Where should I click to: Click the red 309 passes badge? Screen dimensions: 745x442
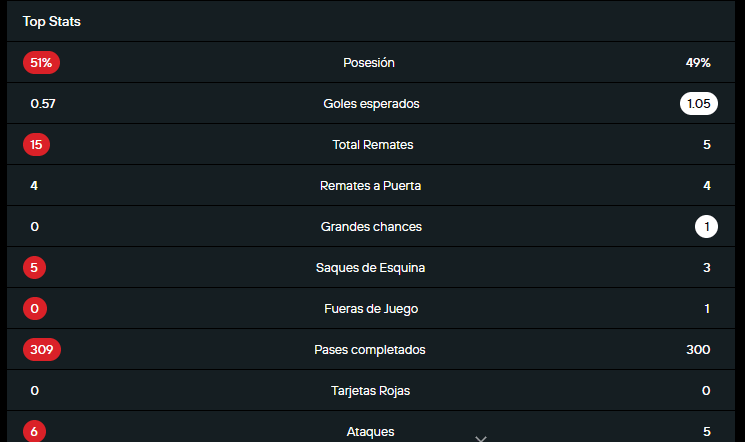coord(42,349)
